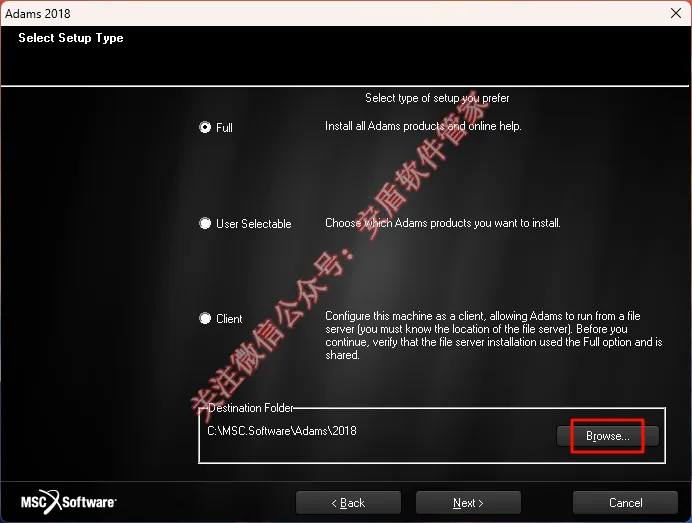Open Browse to change destination folder
The width and height of the screenshot is (692, 523).
[608, 436]
